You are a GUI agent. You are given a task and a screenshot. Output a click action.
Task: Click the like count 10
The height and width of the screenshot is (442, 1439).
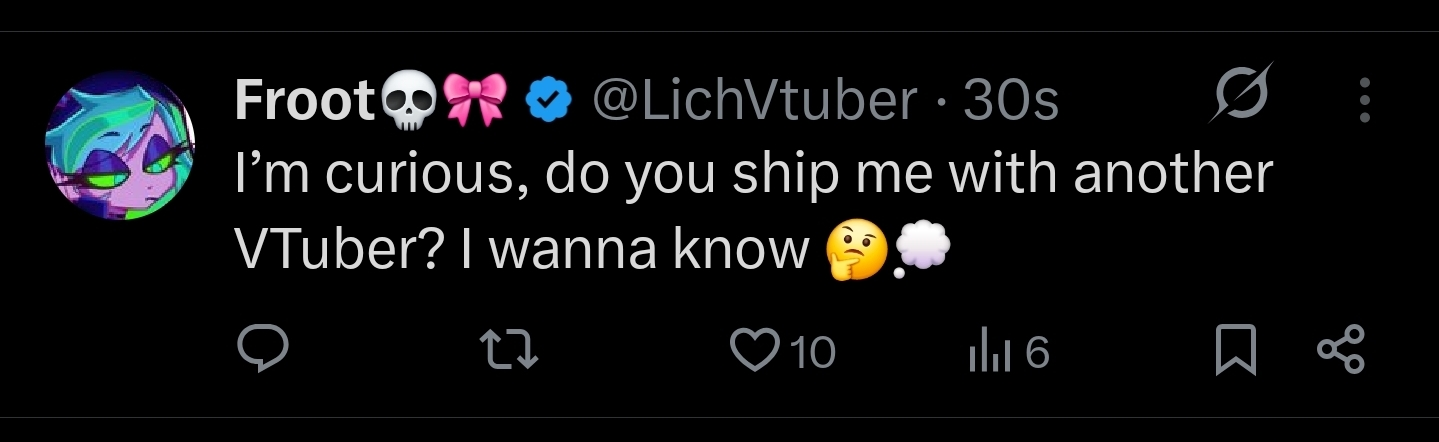812,352
